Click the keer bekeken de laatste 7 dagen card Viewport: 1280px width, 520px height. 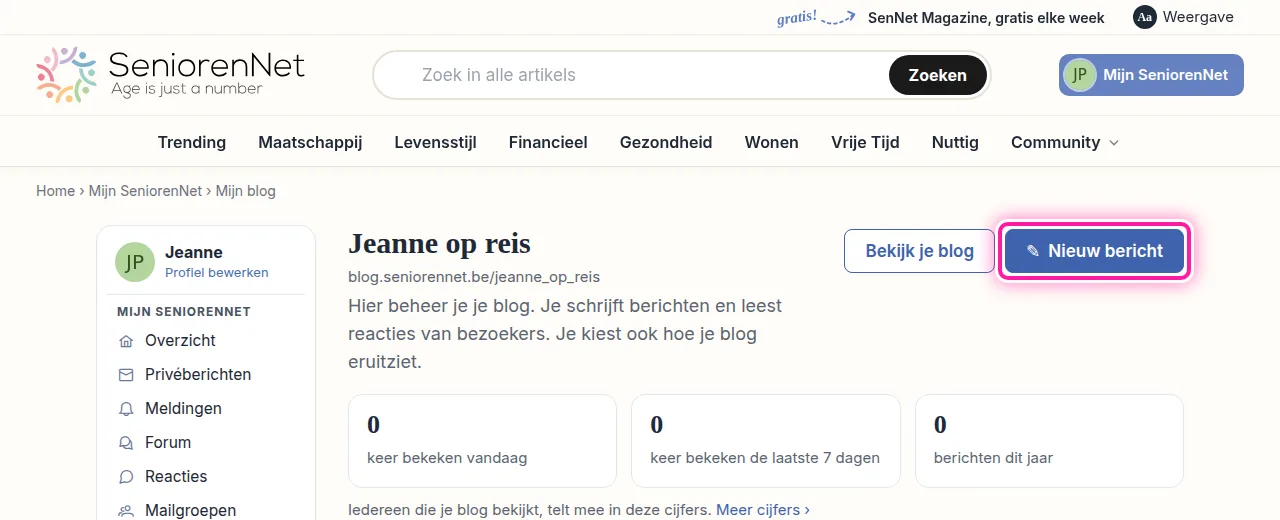766,441
